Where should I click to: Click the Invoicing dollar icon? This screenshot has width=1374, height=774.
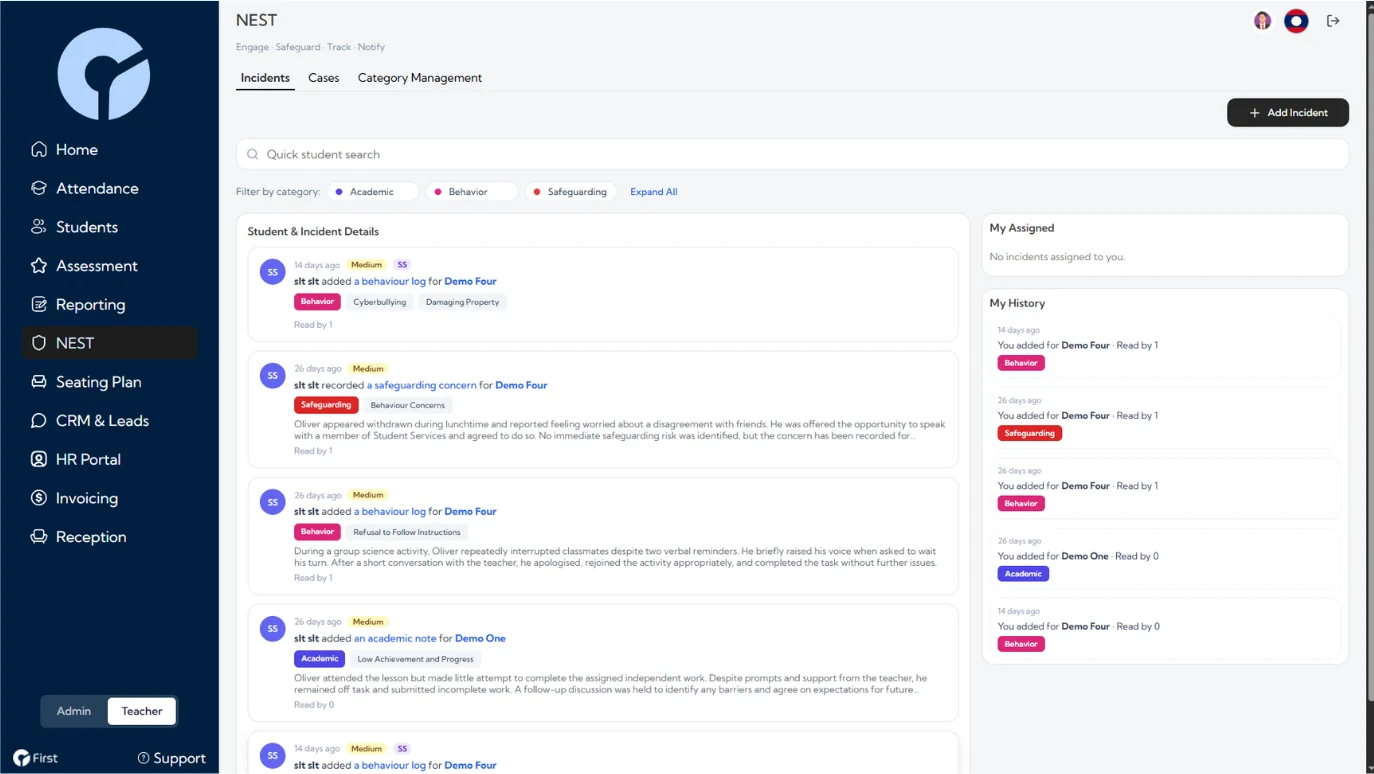click(x=39, y=498)
